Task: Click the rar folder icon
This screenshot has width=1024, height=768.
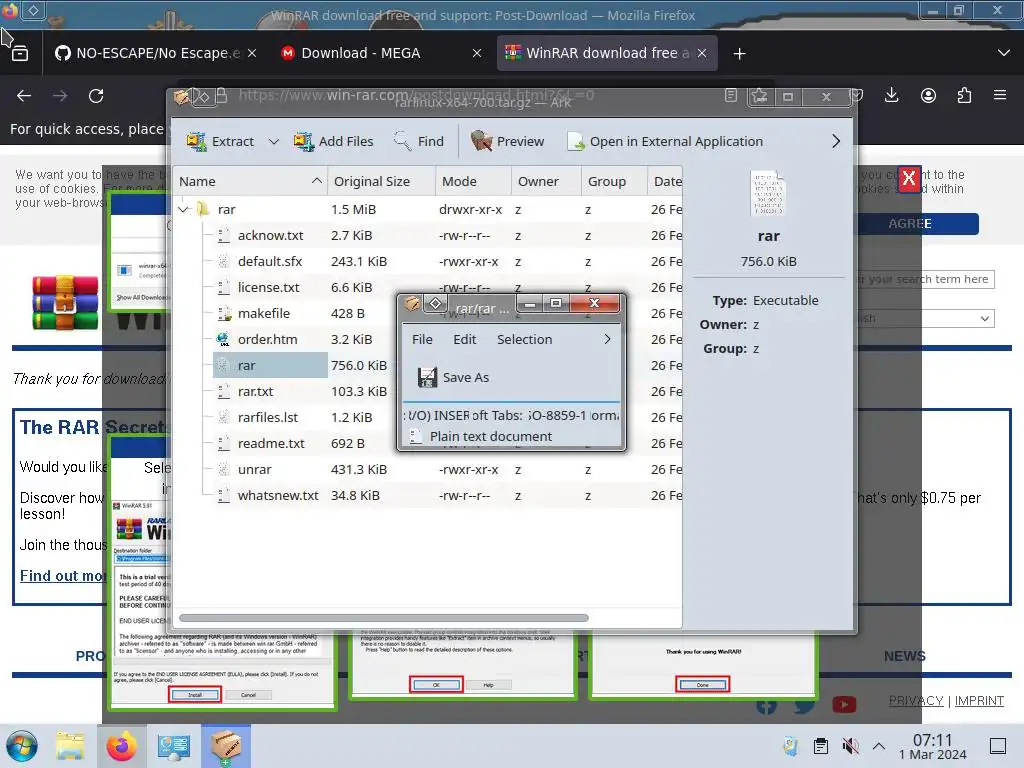Action: [204, 209]
